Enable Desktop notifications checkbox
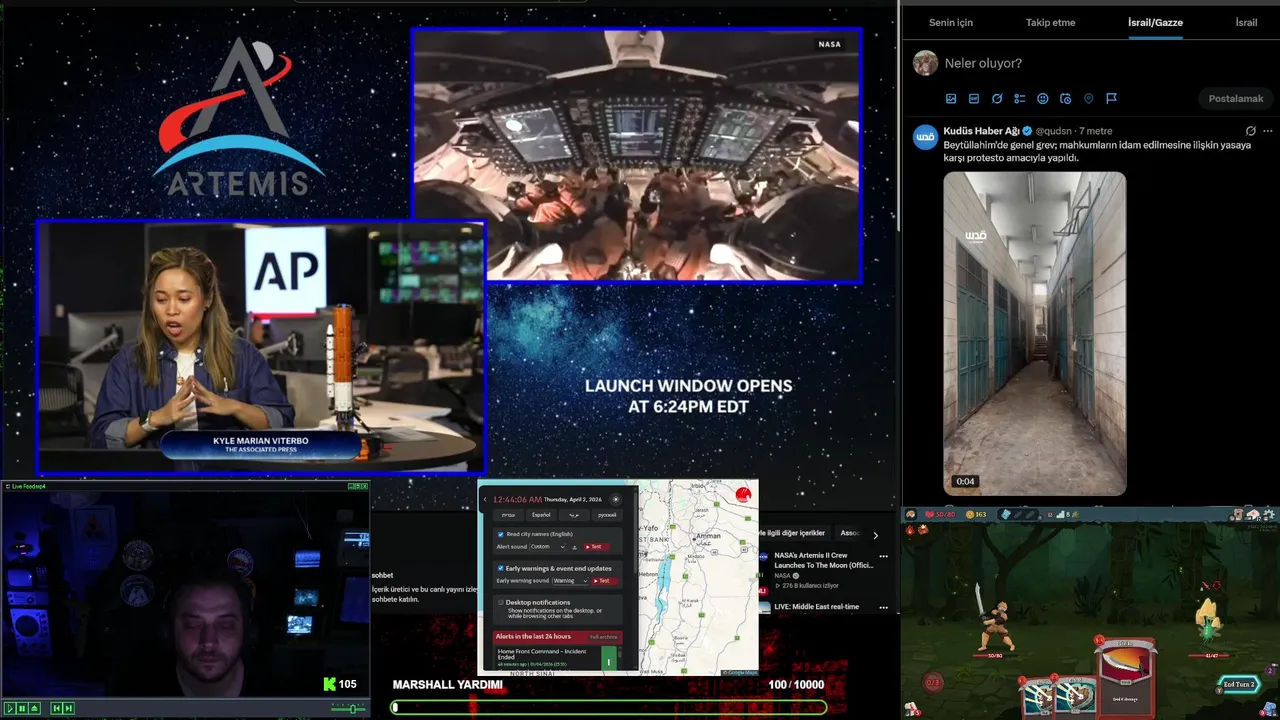The image size is (1280, 720). coord(501,602)
